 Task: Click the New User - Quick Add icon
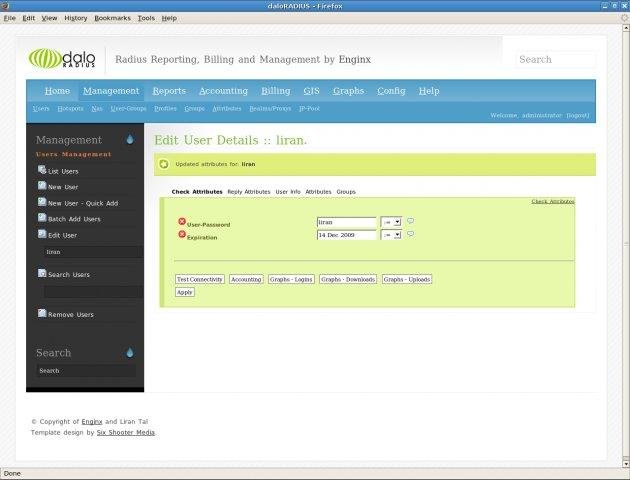(x=42, y=201)
